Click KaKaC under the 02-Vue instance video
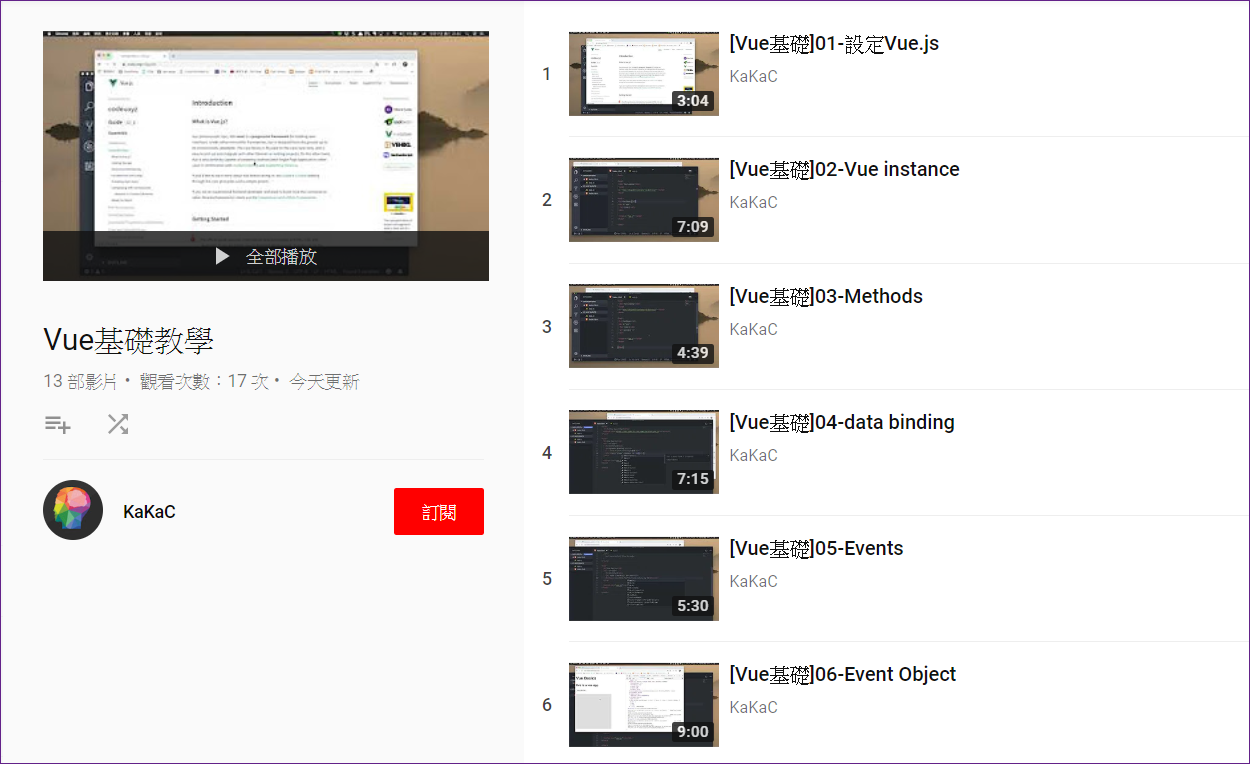The height and width of the screenshot is (764, 1250). pos(753,203)
